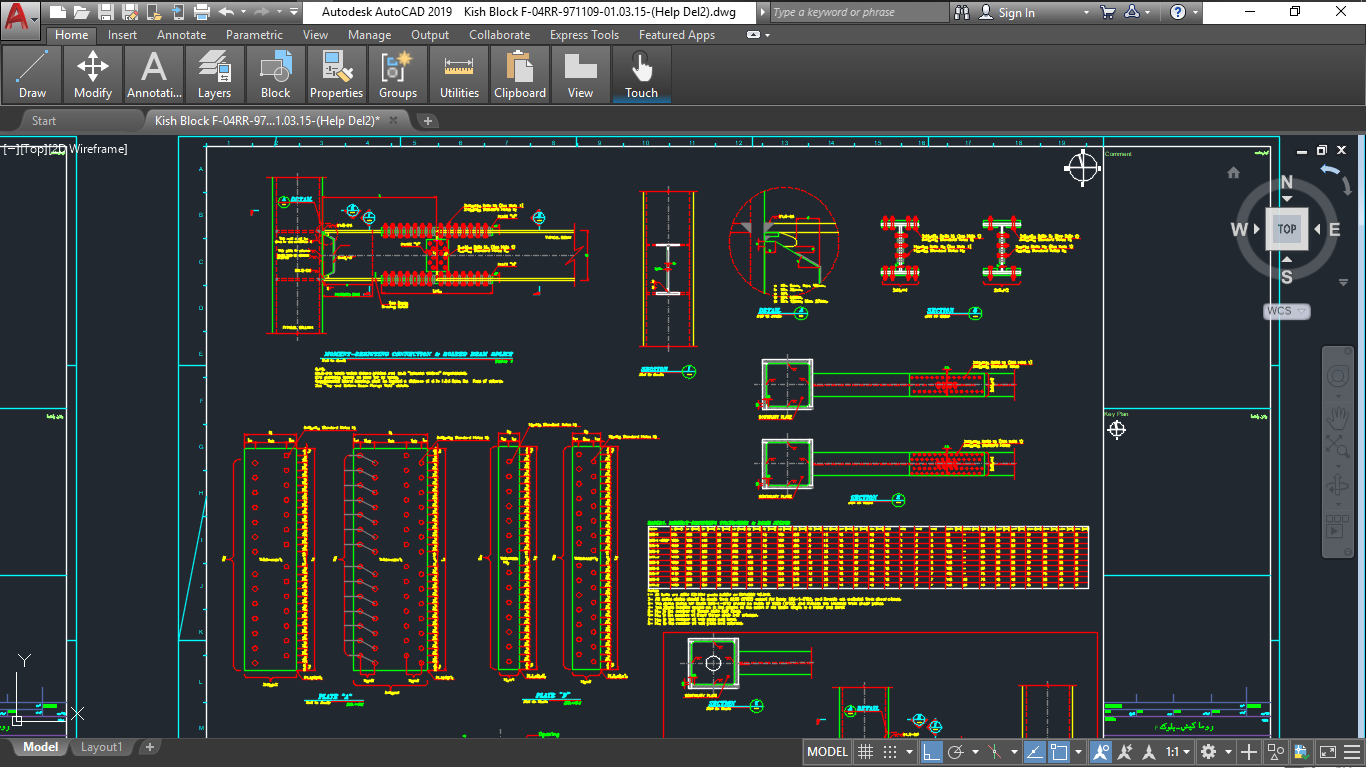1366x768 pixels.
Task: Click the Plot printer icon in the quick access toolbar
Action: [201, 12]
